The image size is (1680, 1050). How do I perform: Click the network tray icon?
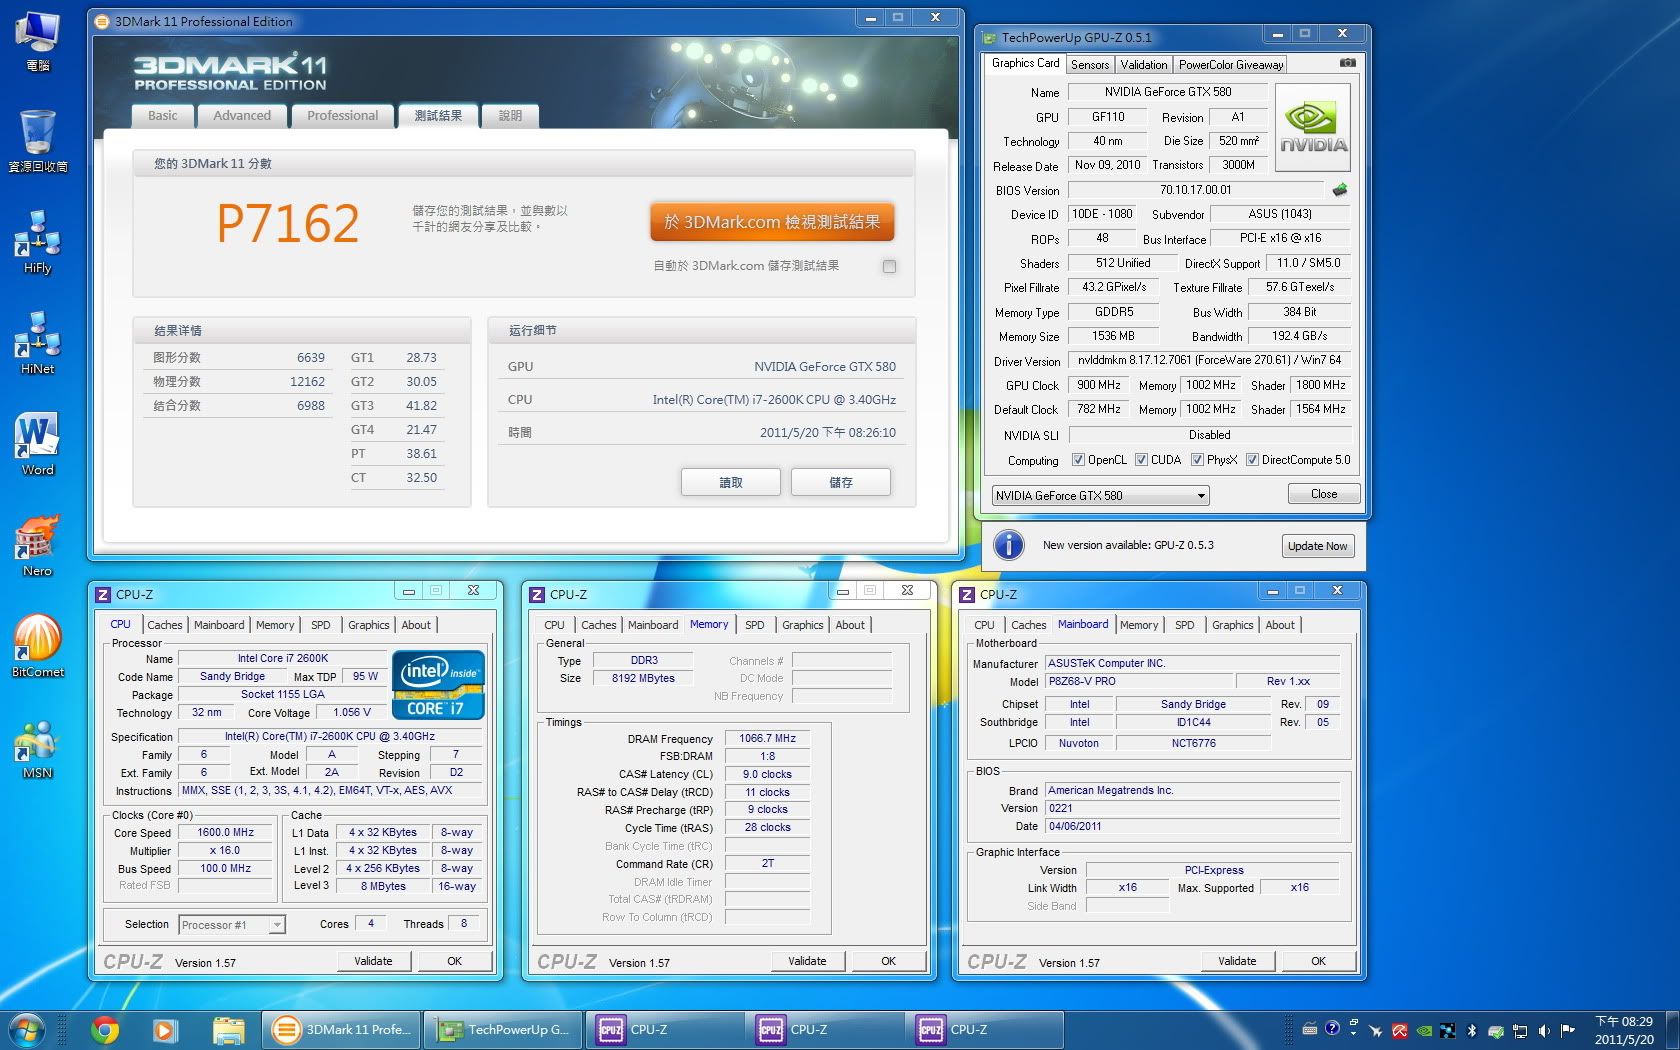(1520, 1030)
